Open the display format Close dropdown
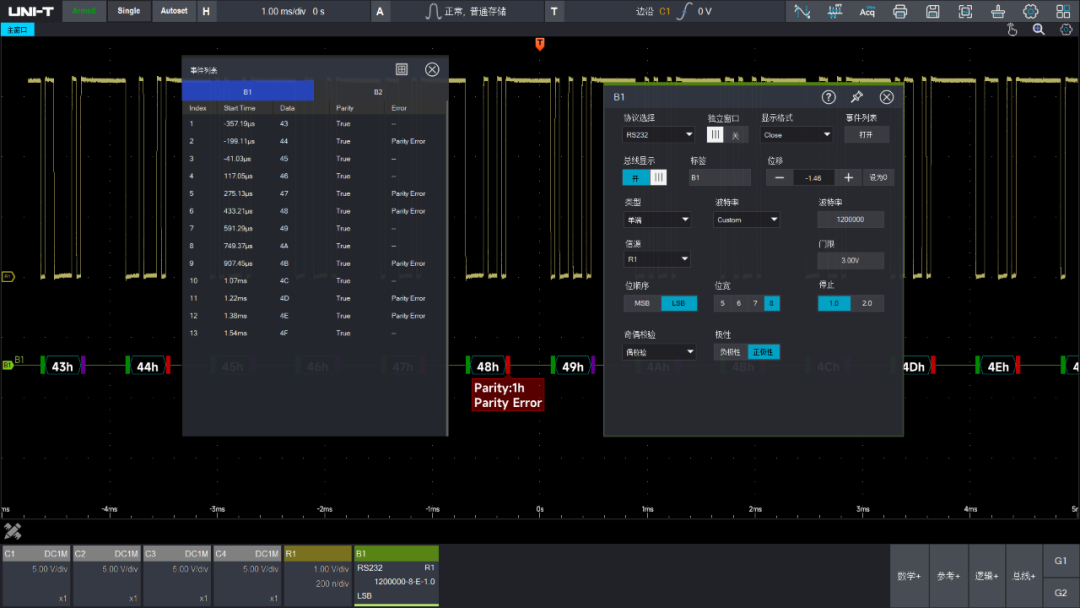 pyautogui.click(x=796, y=135)
